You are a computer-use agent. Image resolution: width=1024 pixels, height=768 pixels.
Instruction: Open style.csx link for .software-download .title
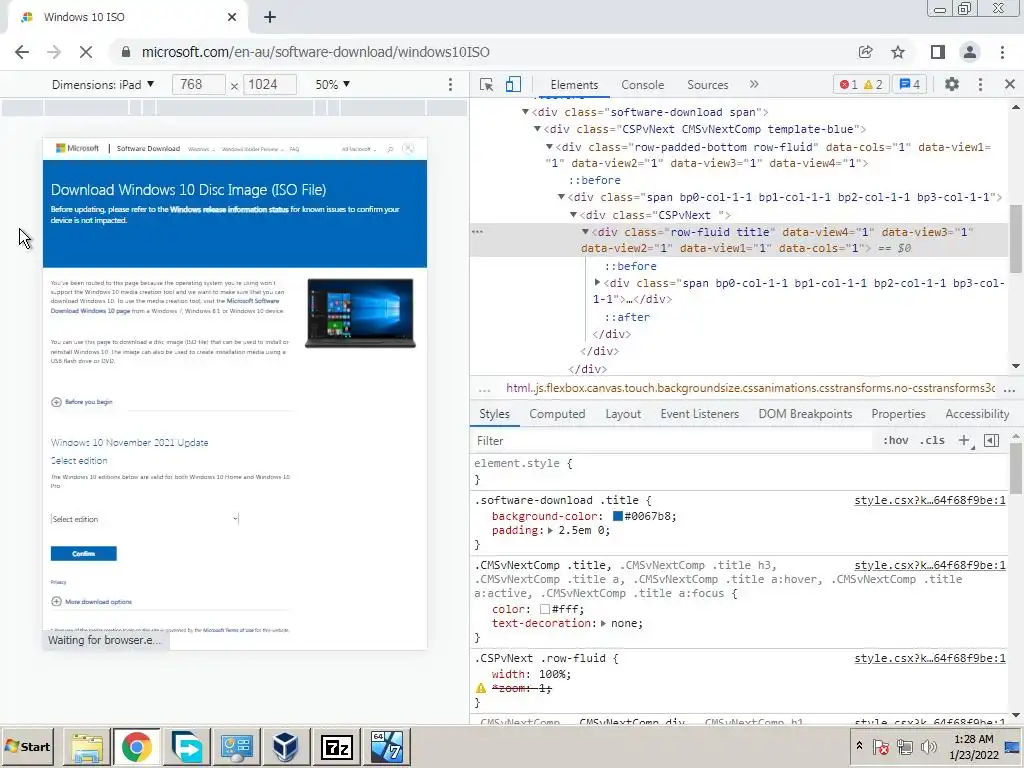coord(930,500)
